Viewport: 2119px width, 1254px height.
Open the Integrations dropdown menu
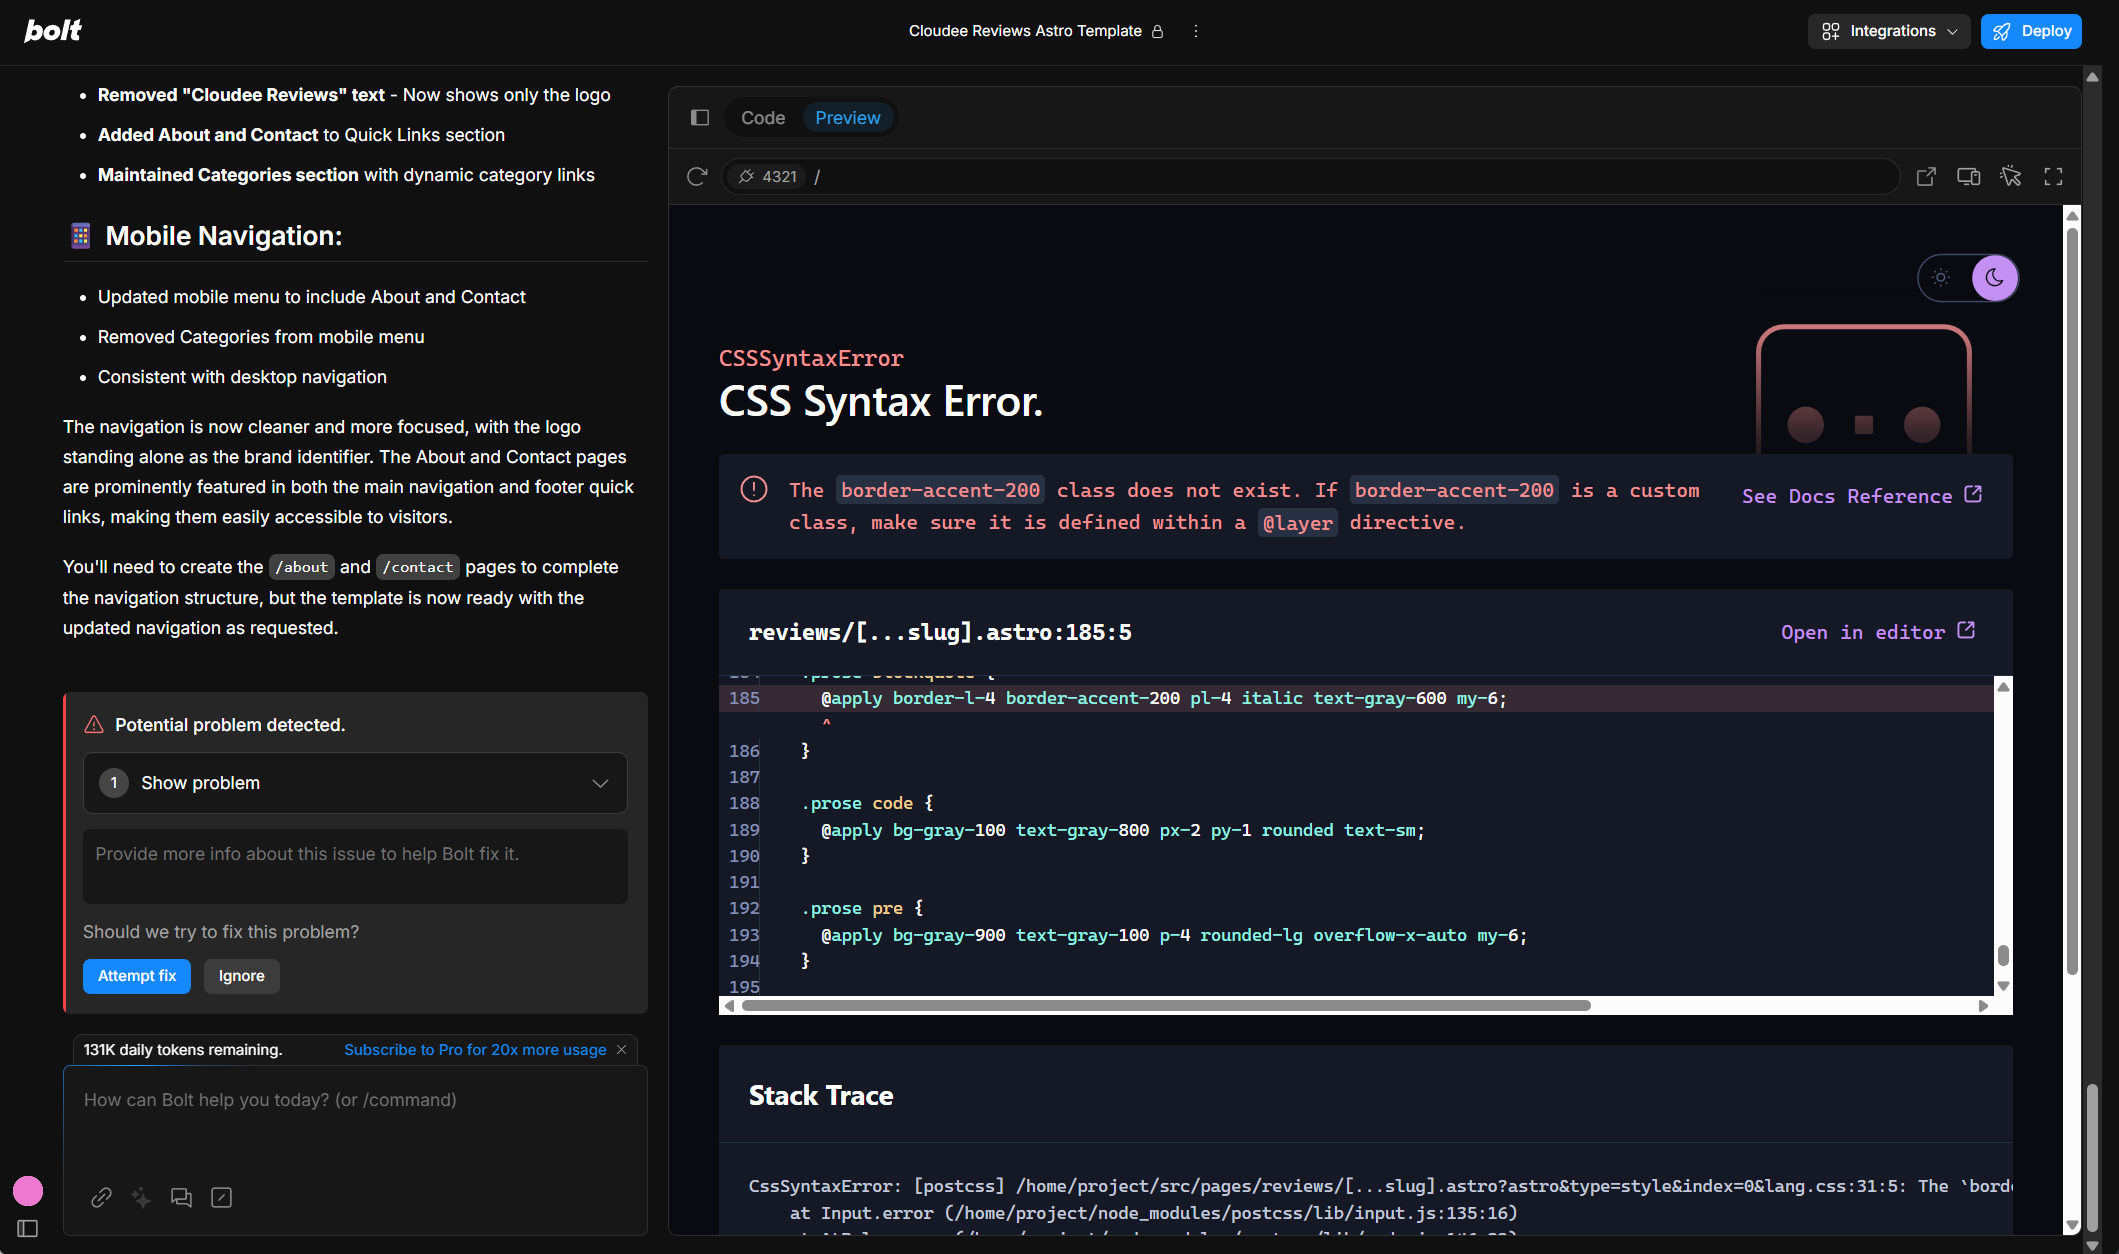point(1888,31)
